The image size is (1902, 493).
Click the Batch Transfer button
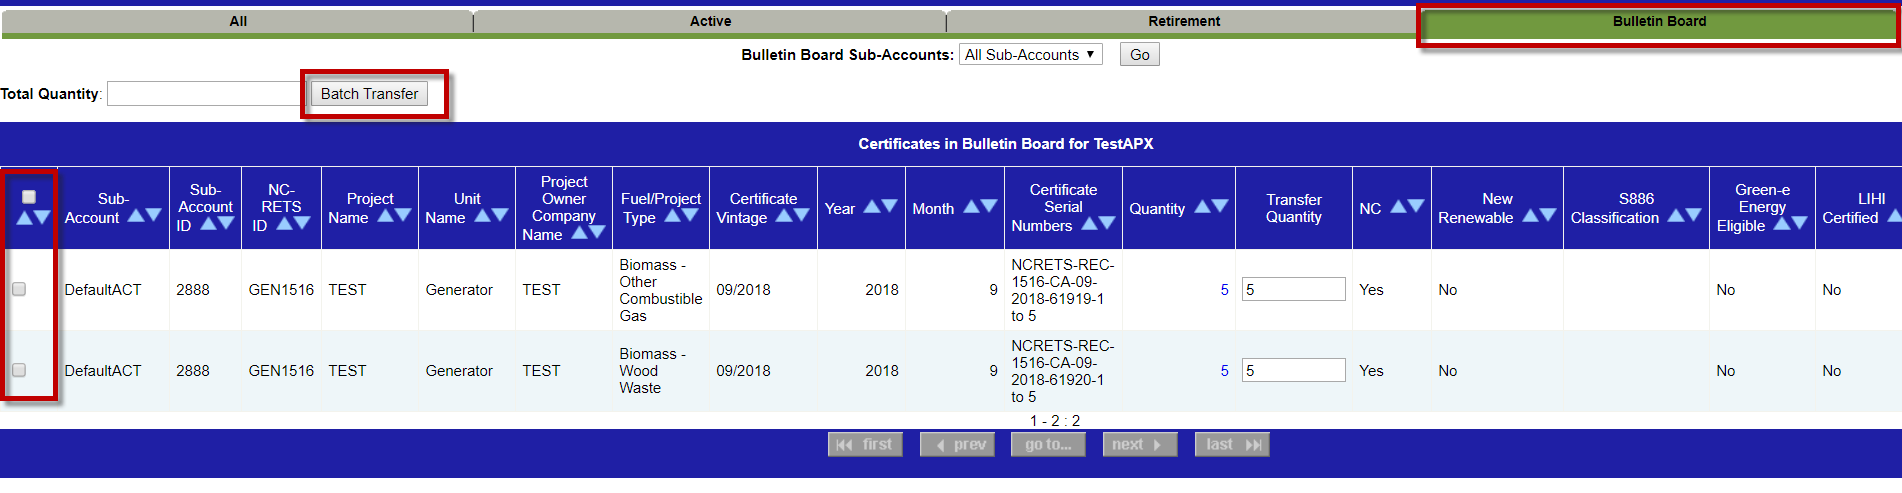coord(369,94)
